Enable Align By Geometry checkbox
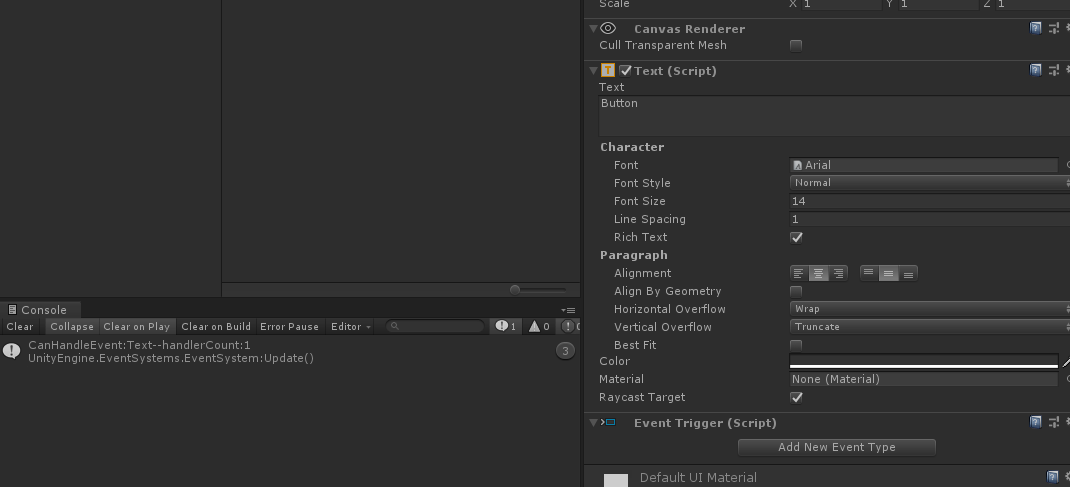 pyautogui.click(x=796, y=291)
